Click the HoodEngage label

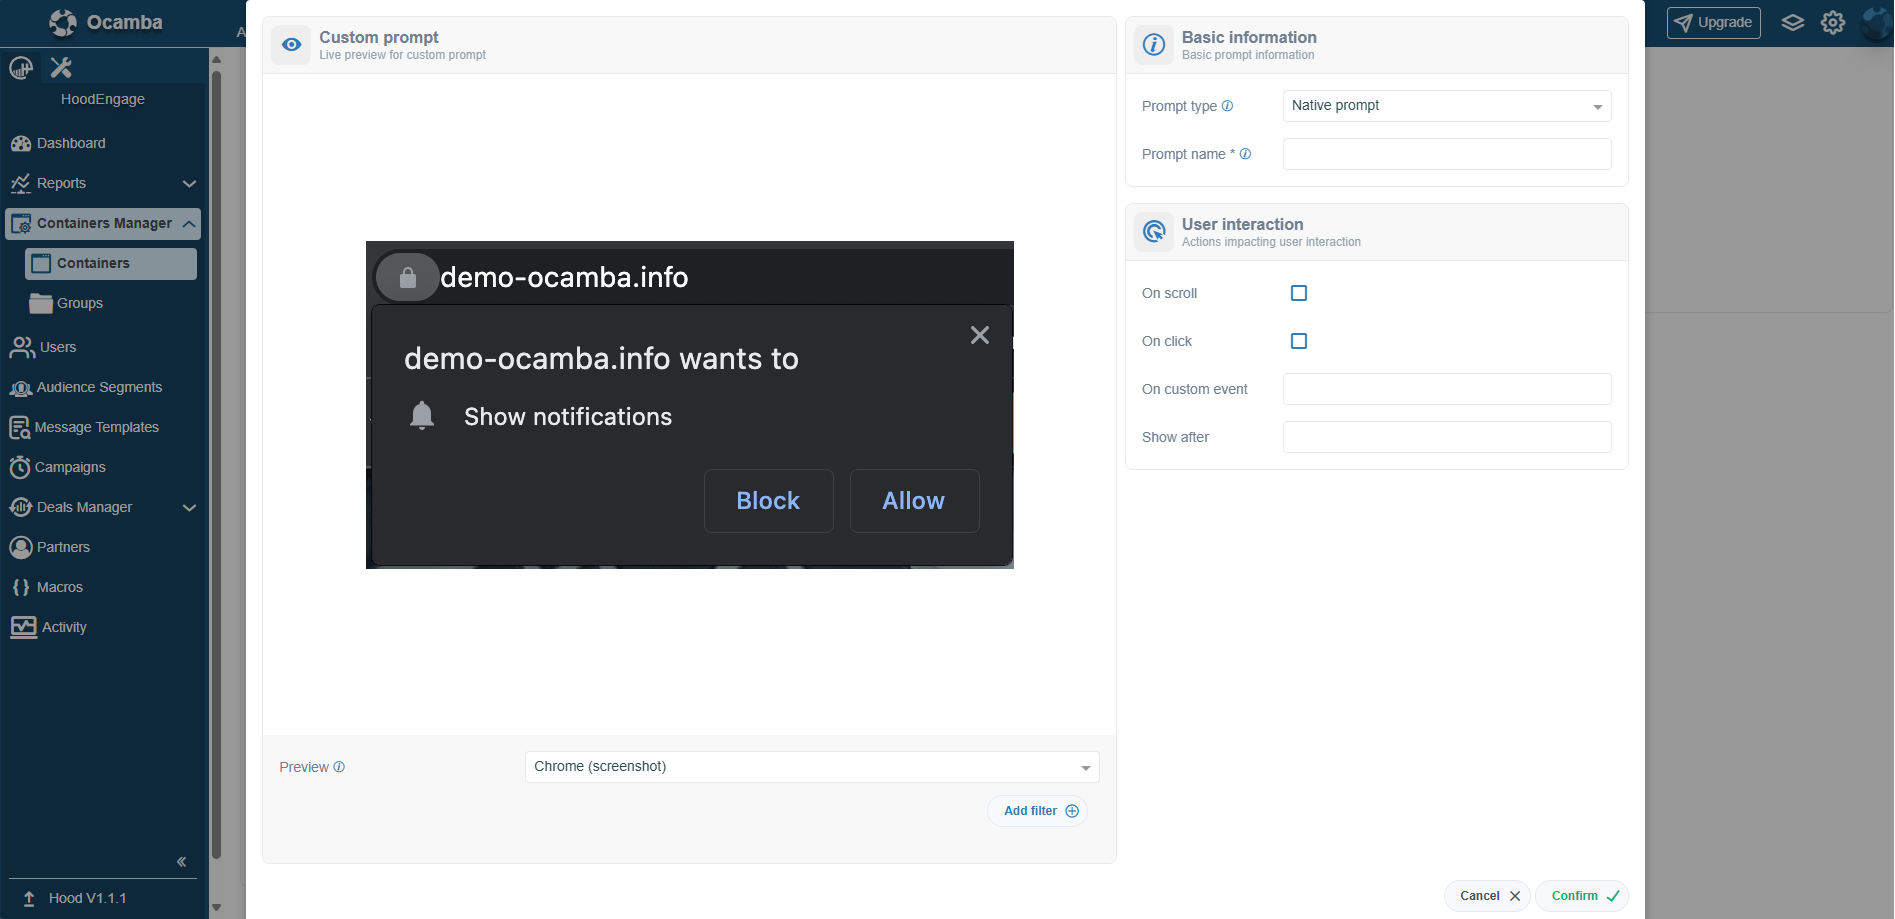coord(103,99)
